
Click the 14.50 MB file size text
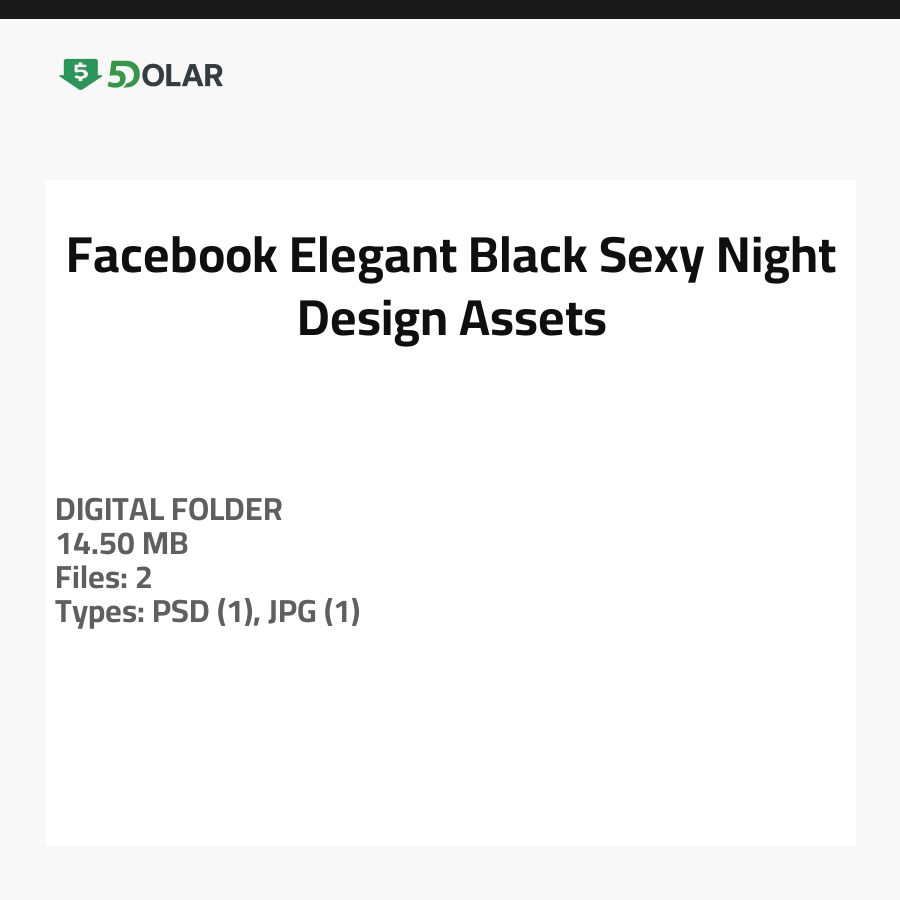(x=122, y=545)
